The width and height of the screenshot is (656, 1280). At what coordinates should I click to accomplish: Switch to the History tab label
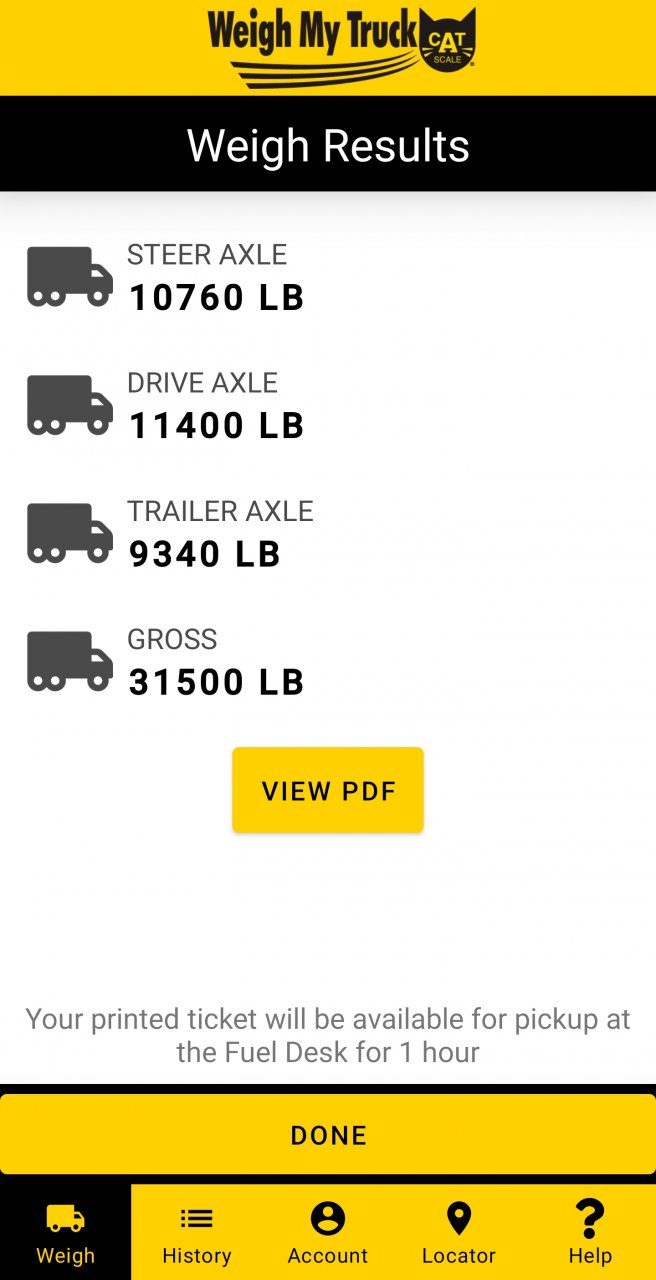click(196, 1256)
